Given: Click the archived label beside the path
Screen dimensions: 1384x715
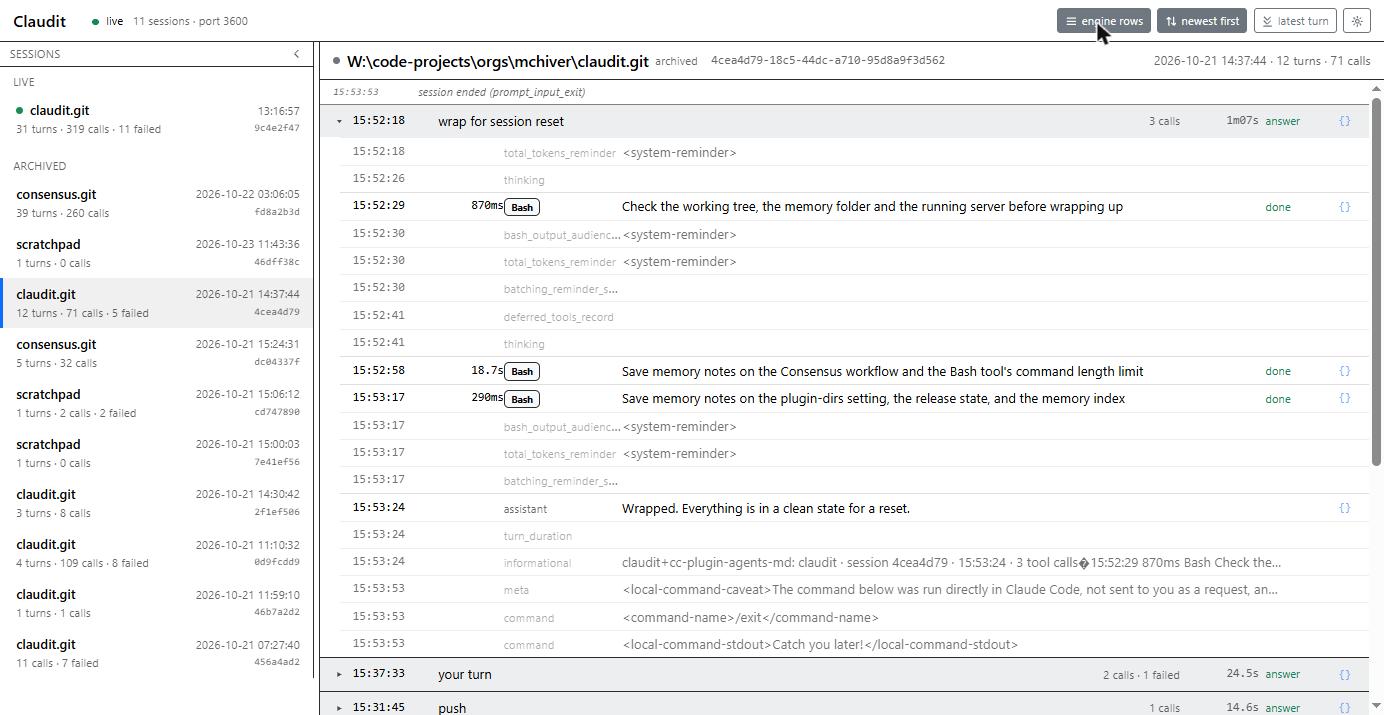Looking at the screenshot, I should (676, 61).
